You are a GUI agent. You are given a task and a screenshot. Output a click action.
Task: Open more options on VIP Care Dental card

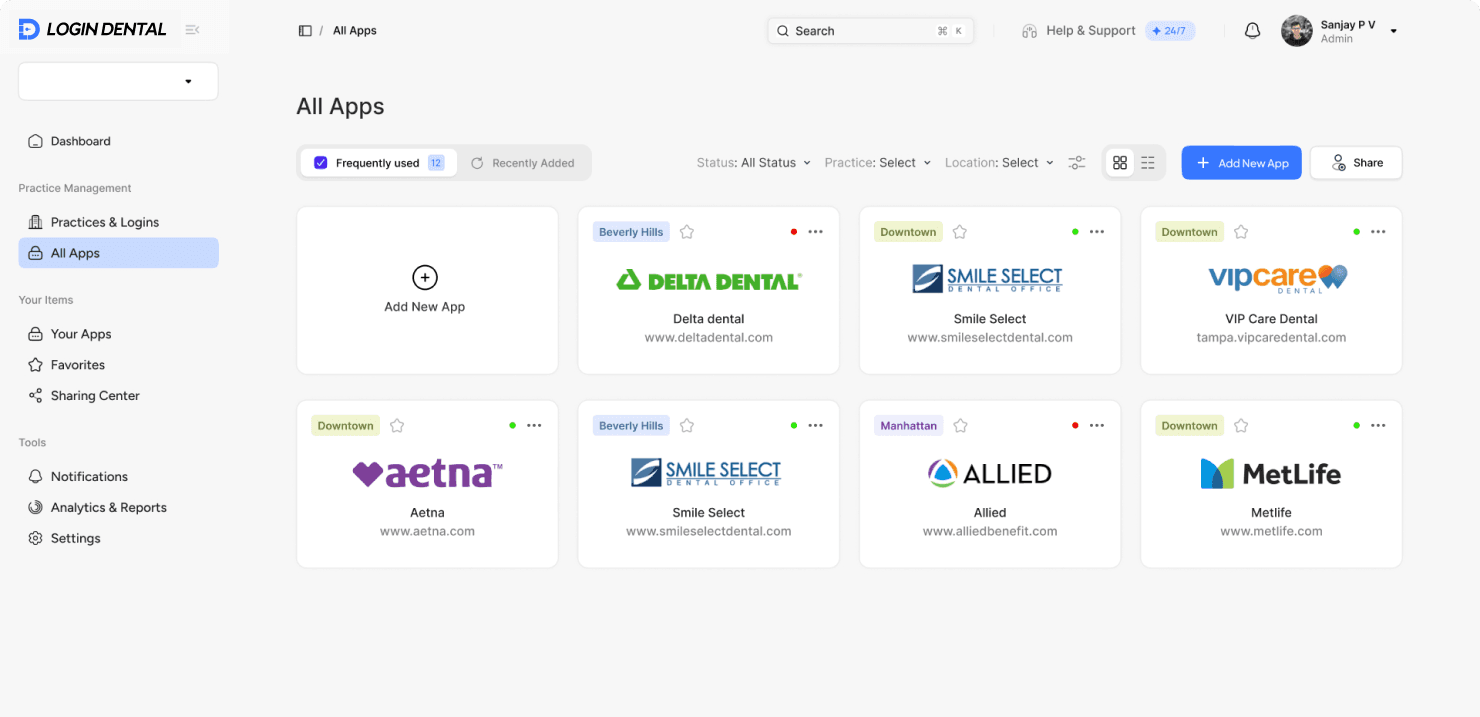click(1378, 232)
